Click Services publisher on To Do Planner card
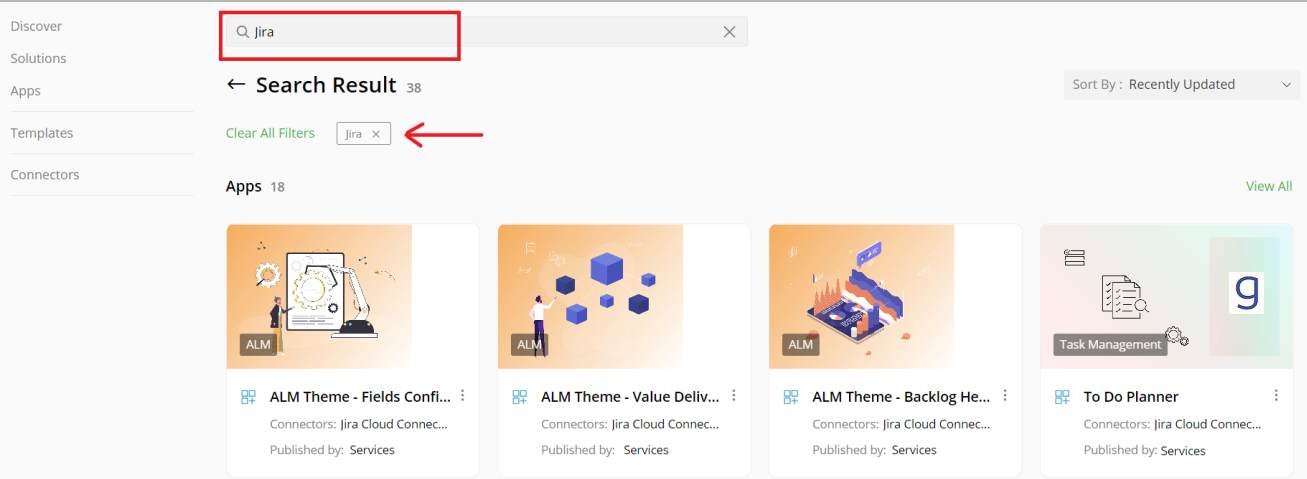 [x=1183, y=451]
